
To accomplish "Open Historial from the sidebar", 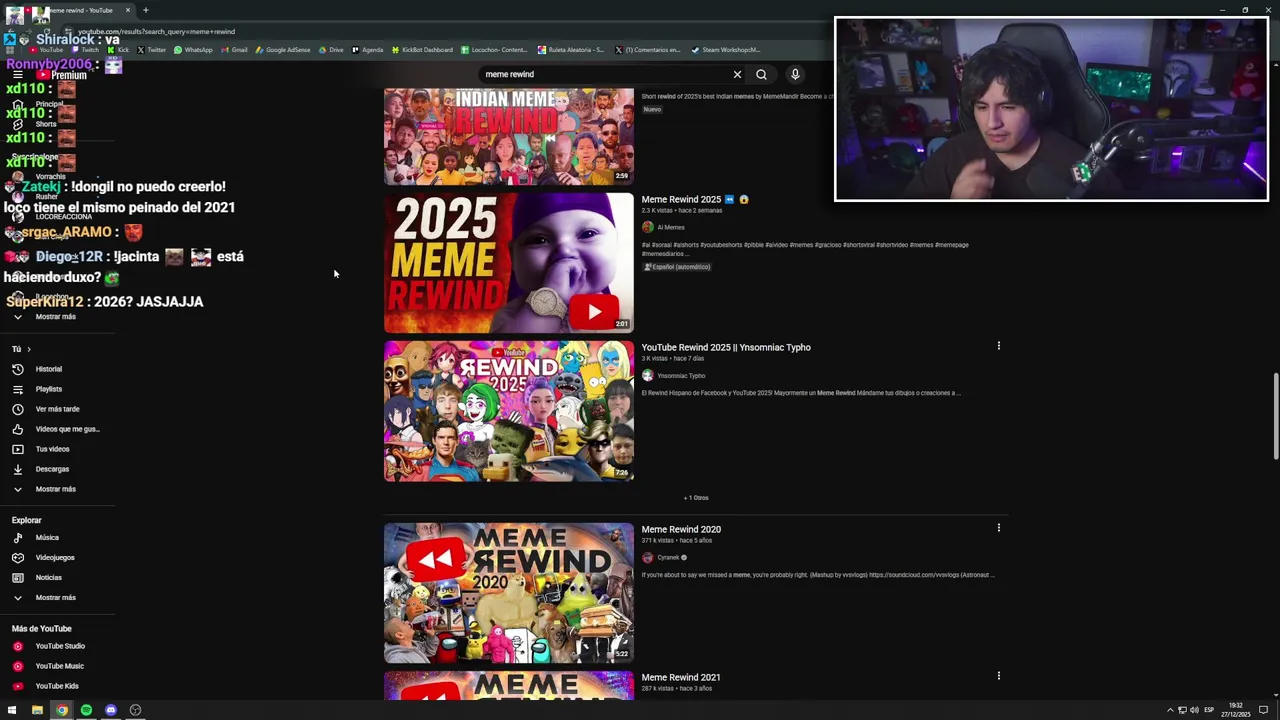I will pos(48,369).
